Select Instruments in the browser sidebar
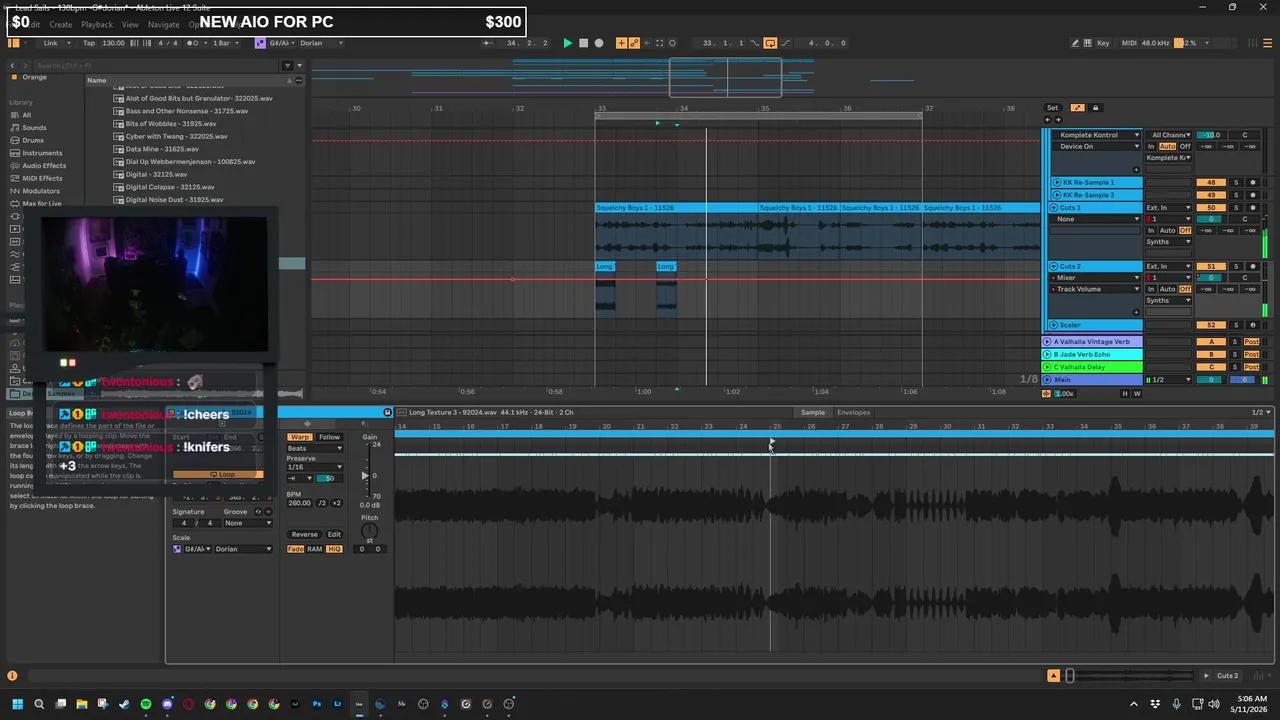1280x720 pixels. (42, 153)
